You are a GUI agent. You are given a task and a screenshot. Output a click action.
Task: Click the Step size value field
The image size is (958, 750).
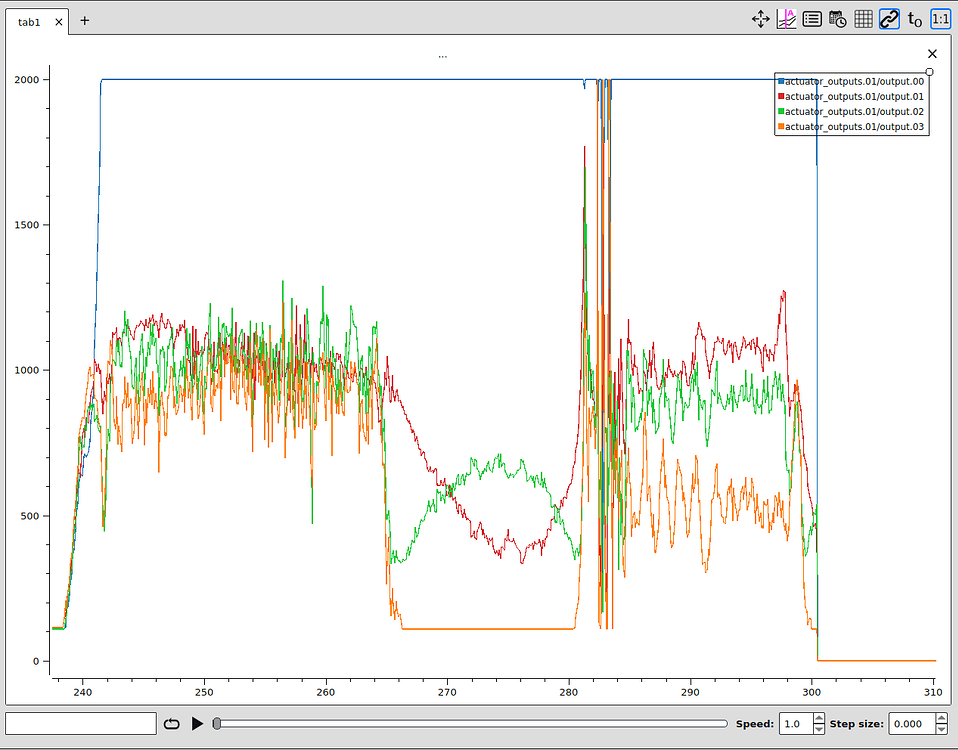coord(912,724)
